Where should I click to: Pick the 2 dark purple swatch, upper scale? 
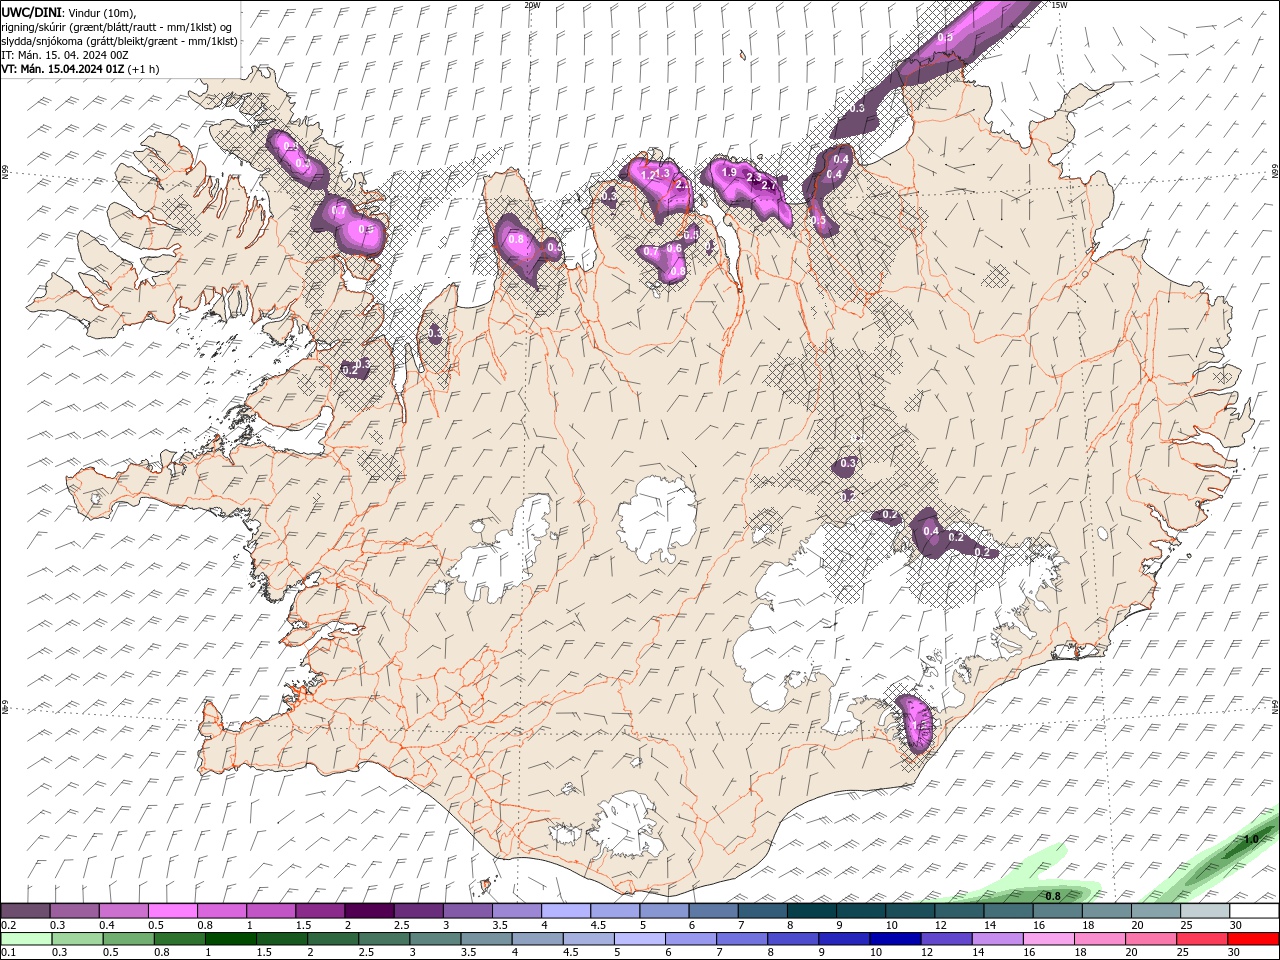pyautogui.click(x=368, y=911)
